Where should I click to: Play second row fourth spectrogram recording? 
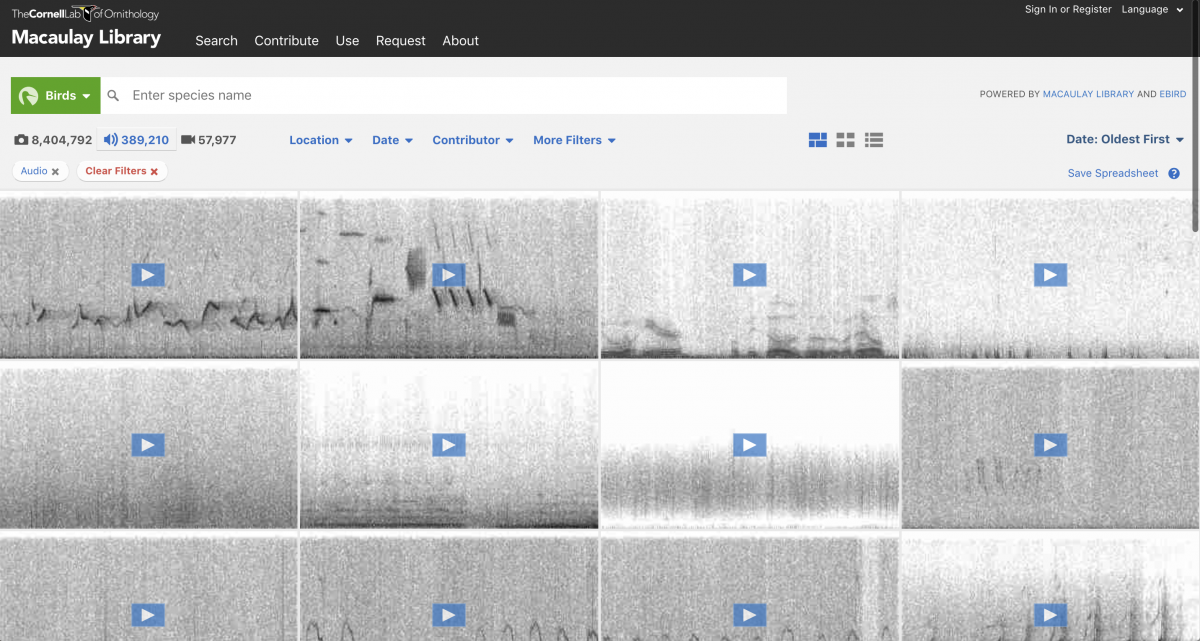pos(1050,445)
